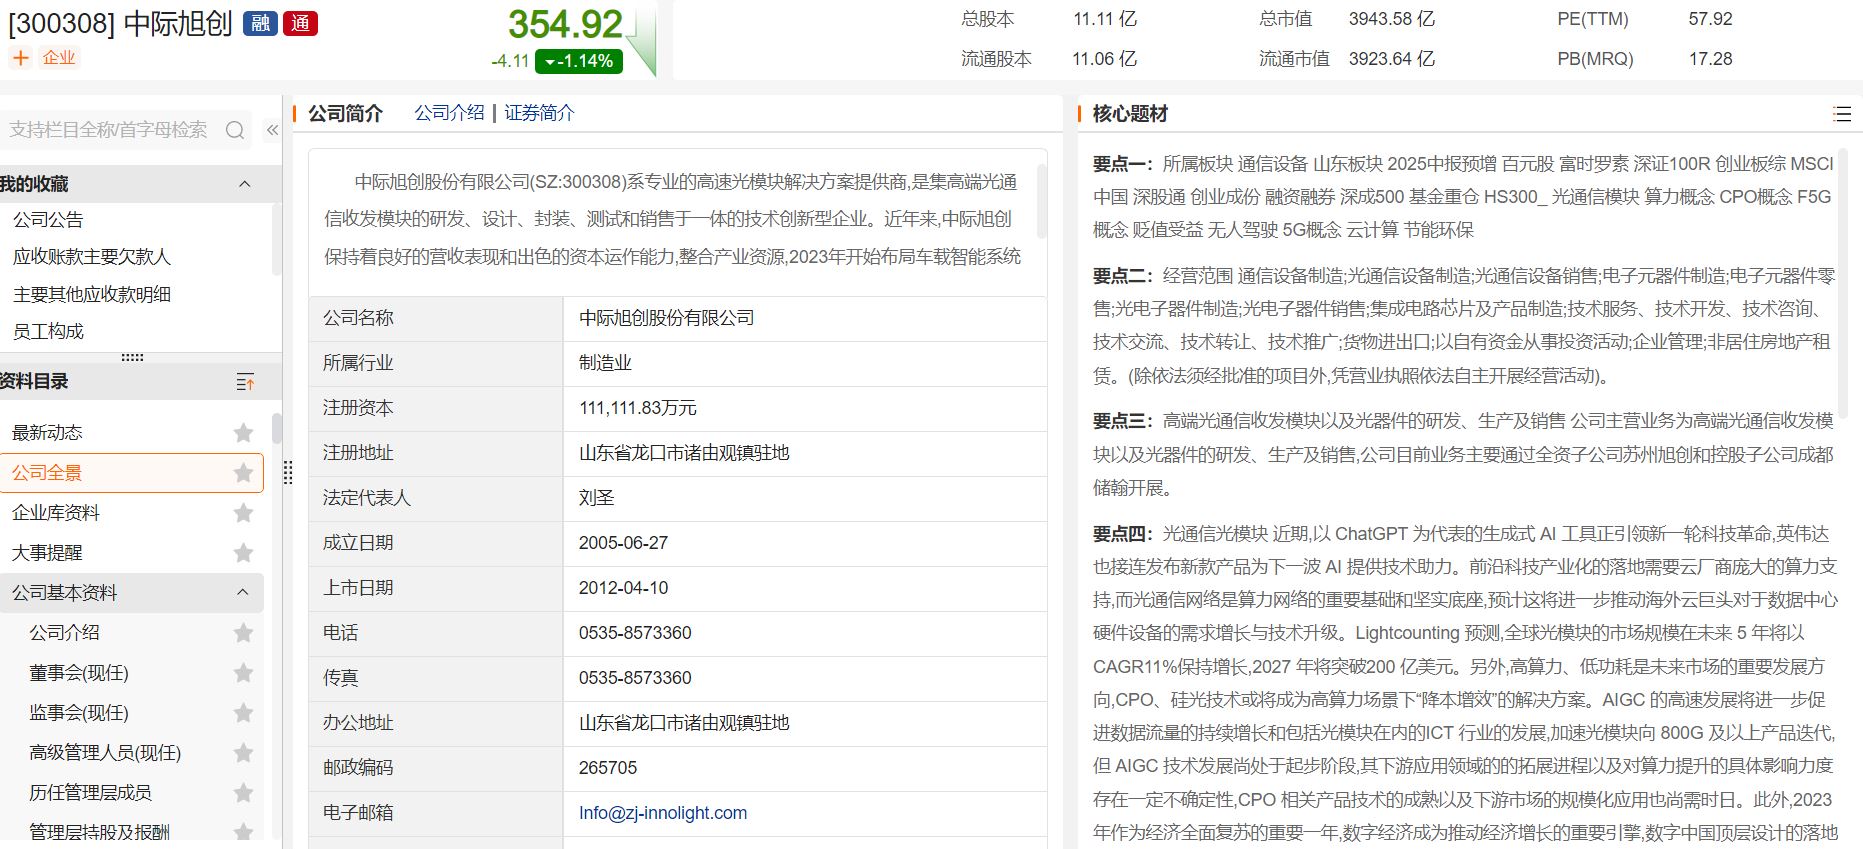The width and height of the screenshot is (1863, 849).
Task: Click the 通 stock connect badge
Action: [x=301, y=24]
